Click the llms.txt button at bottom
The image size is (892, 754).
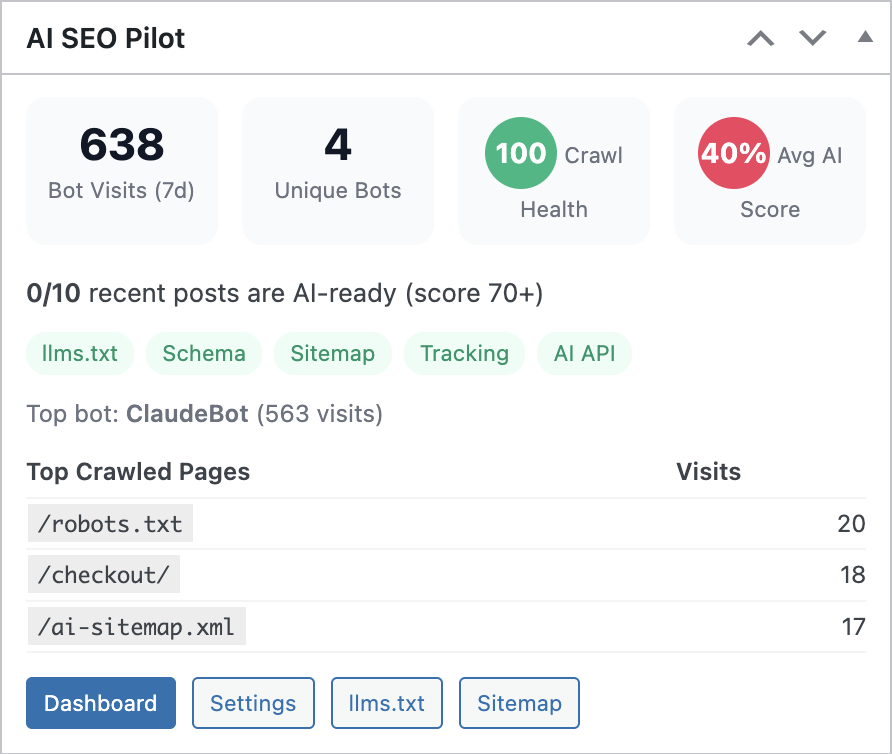pos(387,703)
